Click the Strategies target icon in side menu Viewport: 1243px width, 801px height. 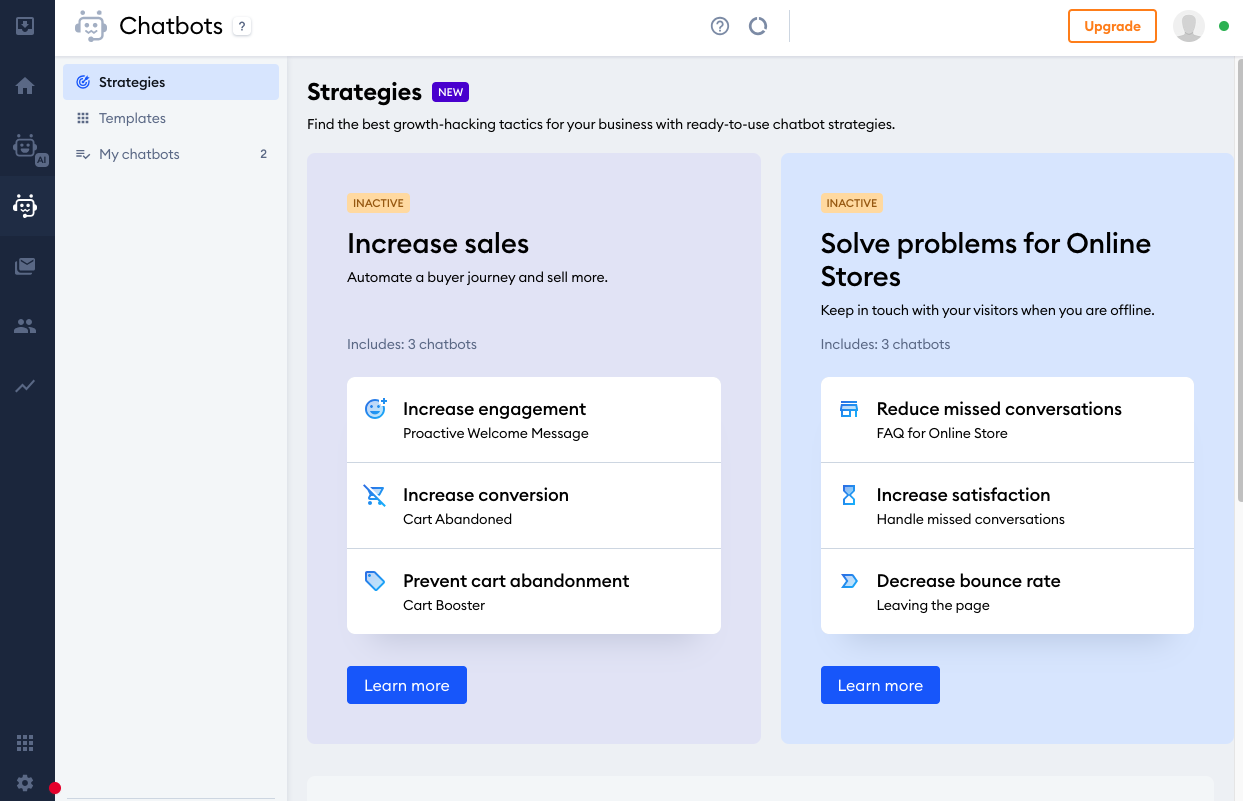(x=83, y=82)
